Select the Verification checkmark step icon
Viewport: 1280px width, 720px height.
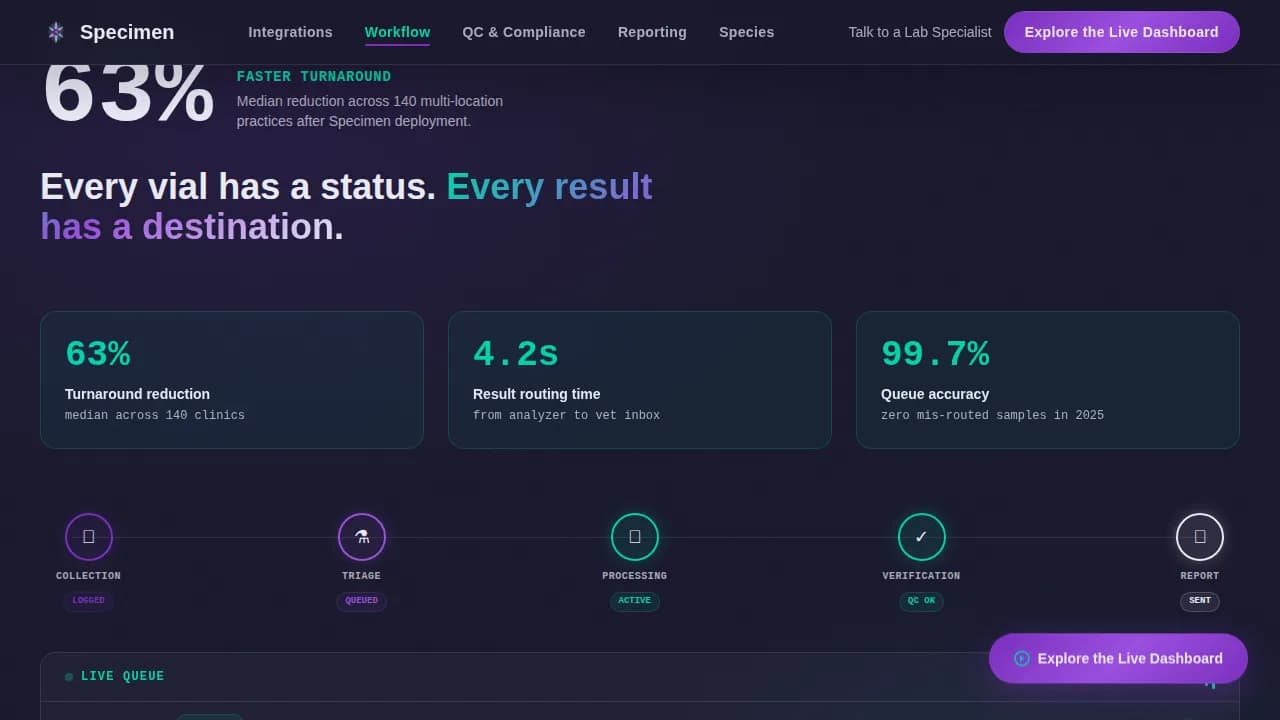[922, 537]
